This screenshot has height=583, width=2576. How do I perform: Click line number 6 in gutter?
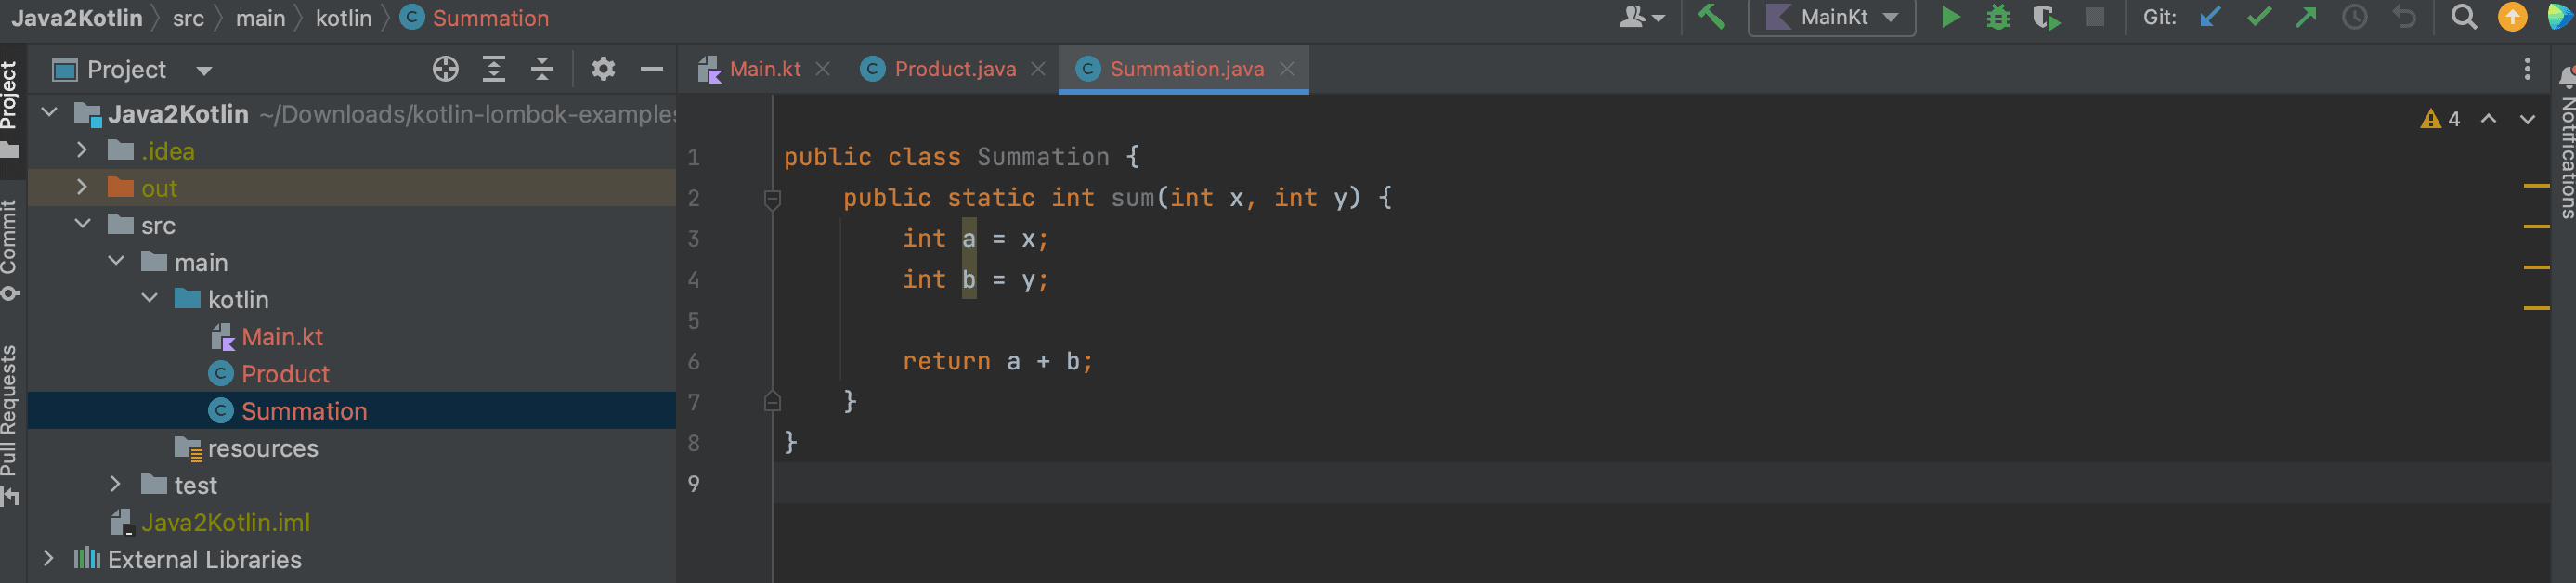click(693, 361)
